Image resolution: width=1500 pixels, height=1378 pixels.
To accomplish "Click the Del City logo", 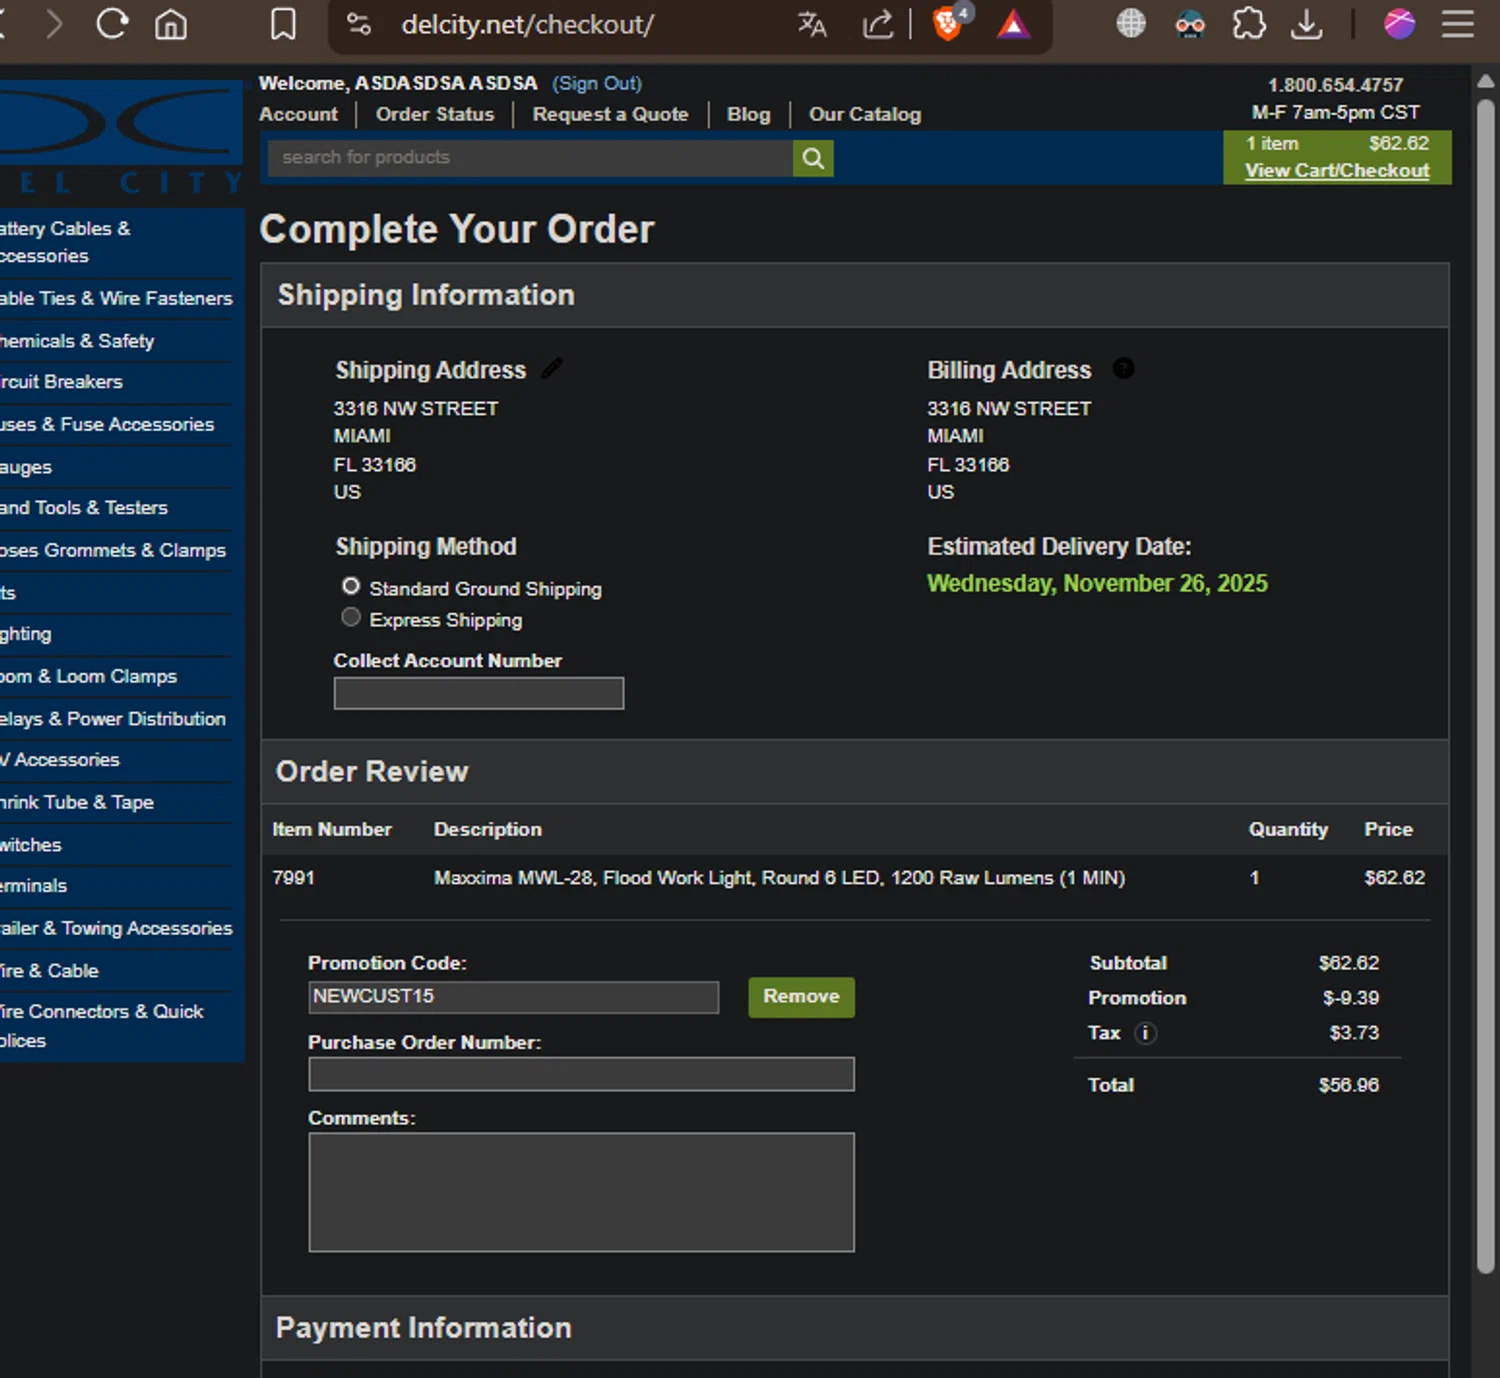I will pyautogui.click(x=121, y=137).
